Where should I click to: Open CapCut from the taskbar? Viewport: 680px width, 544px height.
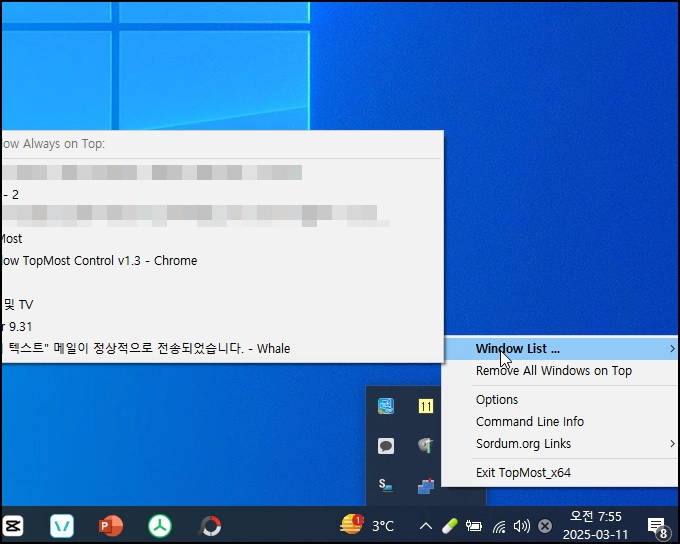pyautogui.click(x=13, y=526)
